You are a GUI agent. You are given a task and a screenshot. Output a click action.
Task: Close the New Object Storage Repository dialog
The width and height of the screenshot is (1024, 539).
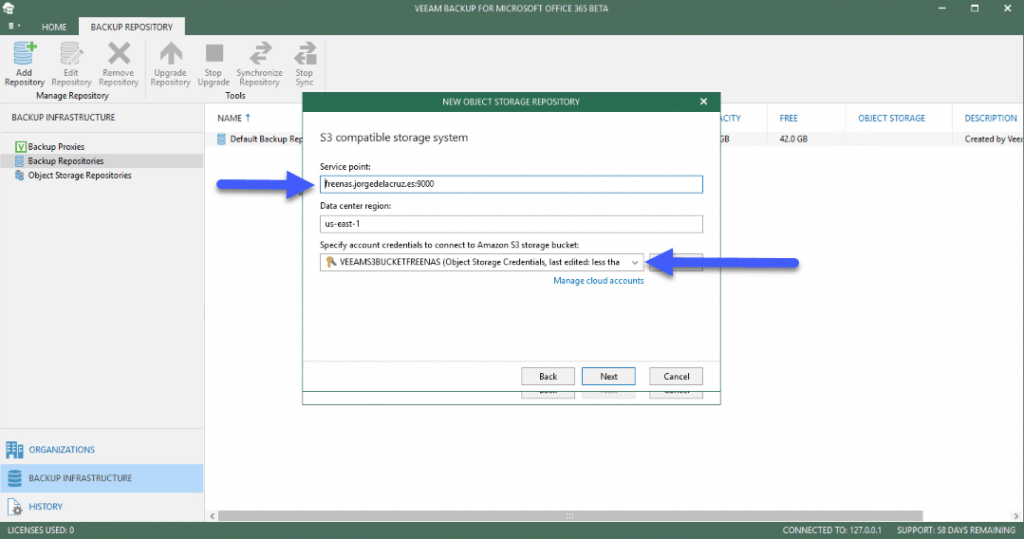click(x=703, y=102)
